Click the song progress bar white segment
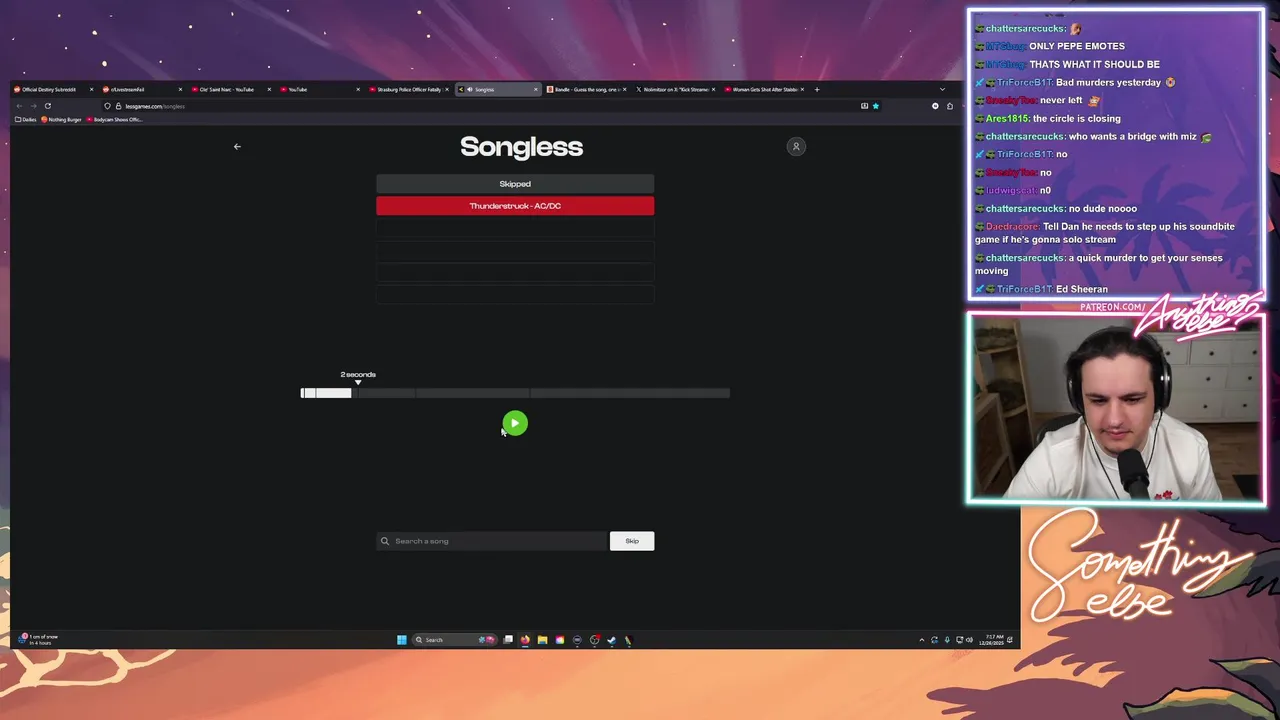Viewport: 1280px width, 720px height. [x=326, y=393]
